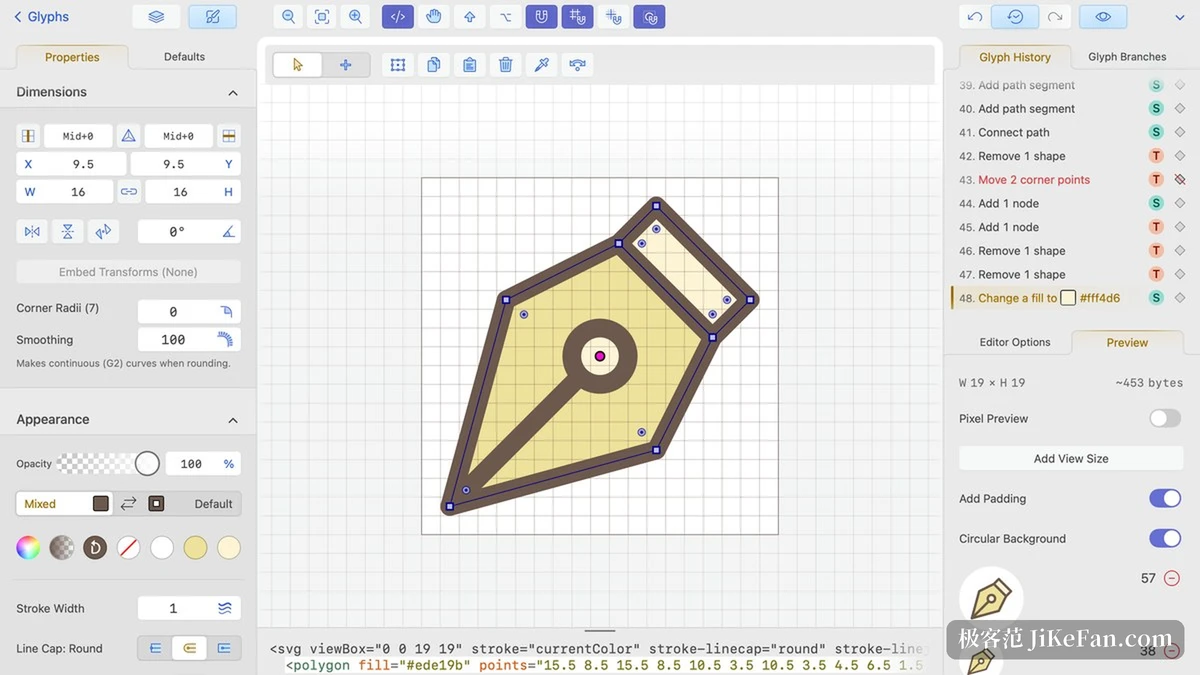Open the top-right chevron dropdown
Image resolution: width=1200 pixels, height=675 pixels.
(x=1181, y=17)
